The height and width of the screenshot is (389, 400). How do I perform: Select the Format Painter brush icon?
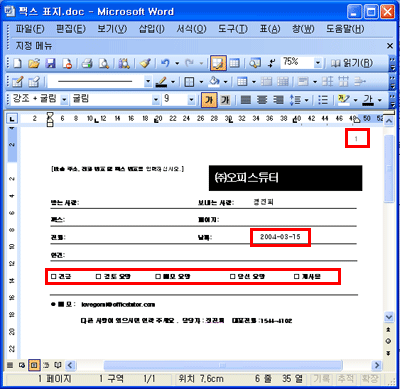[145, 63]
